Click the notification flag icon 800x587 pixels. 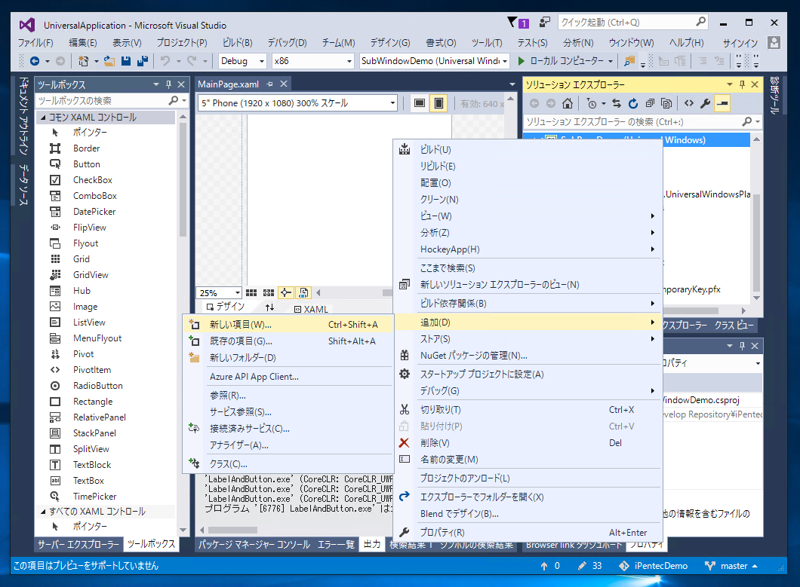point(512,22)
